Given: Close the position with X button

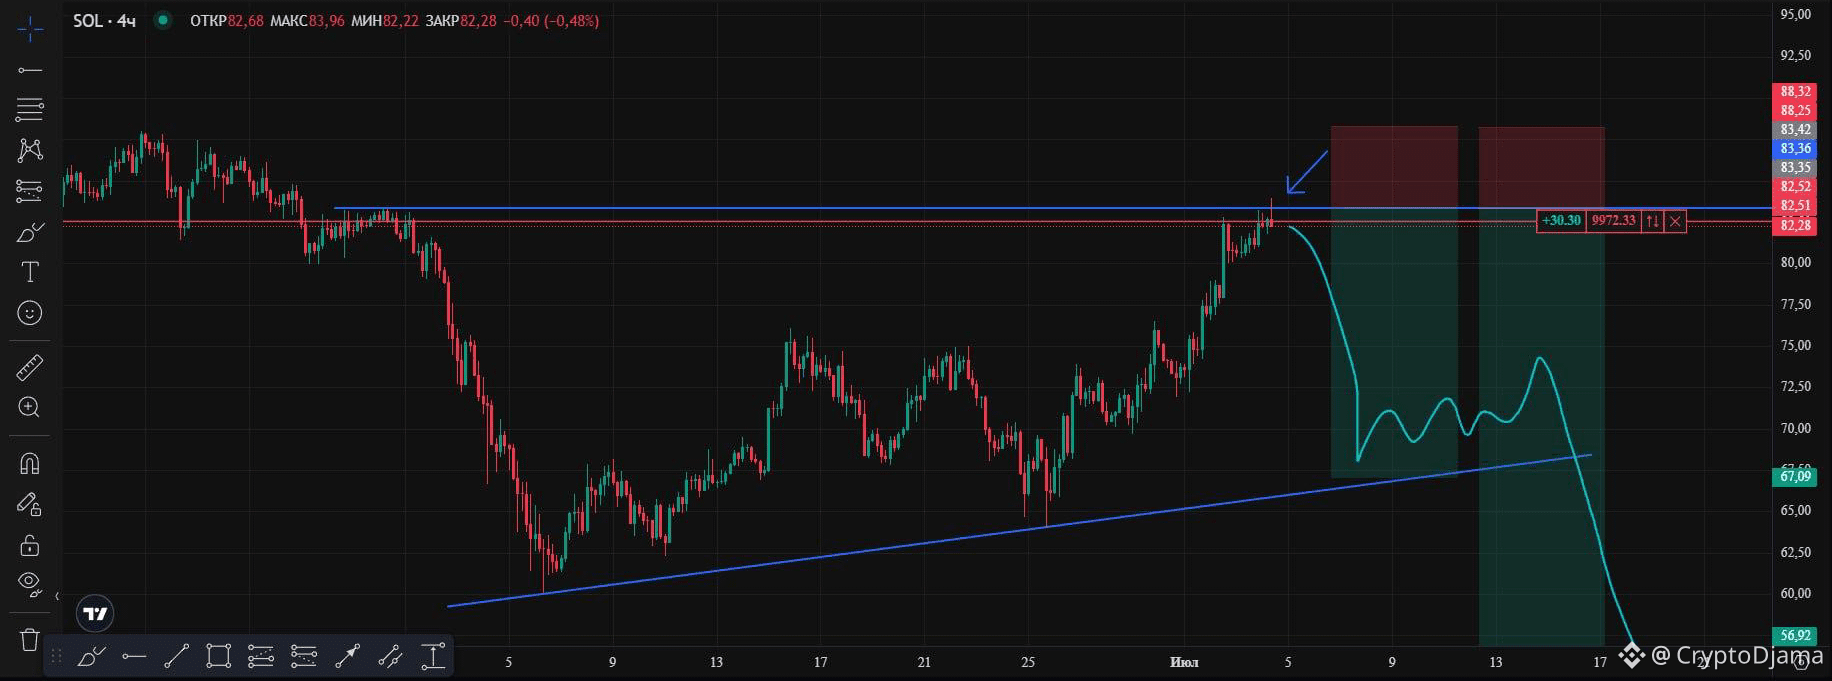Looking at the screenshot, I should pyautogui.click(x=1675, y=221).
